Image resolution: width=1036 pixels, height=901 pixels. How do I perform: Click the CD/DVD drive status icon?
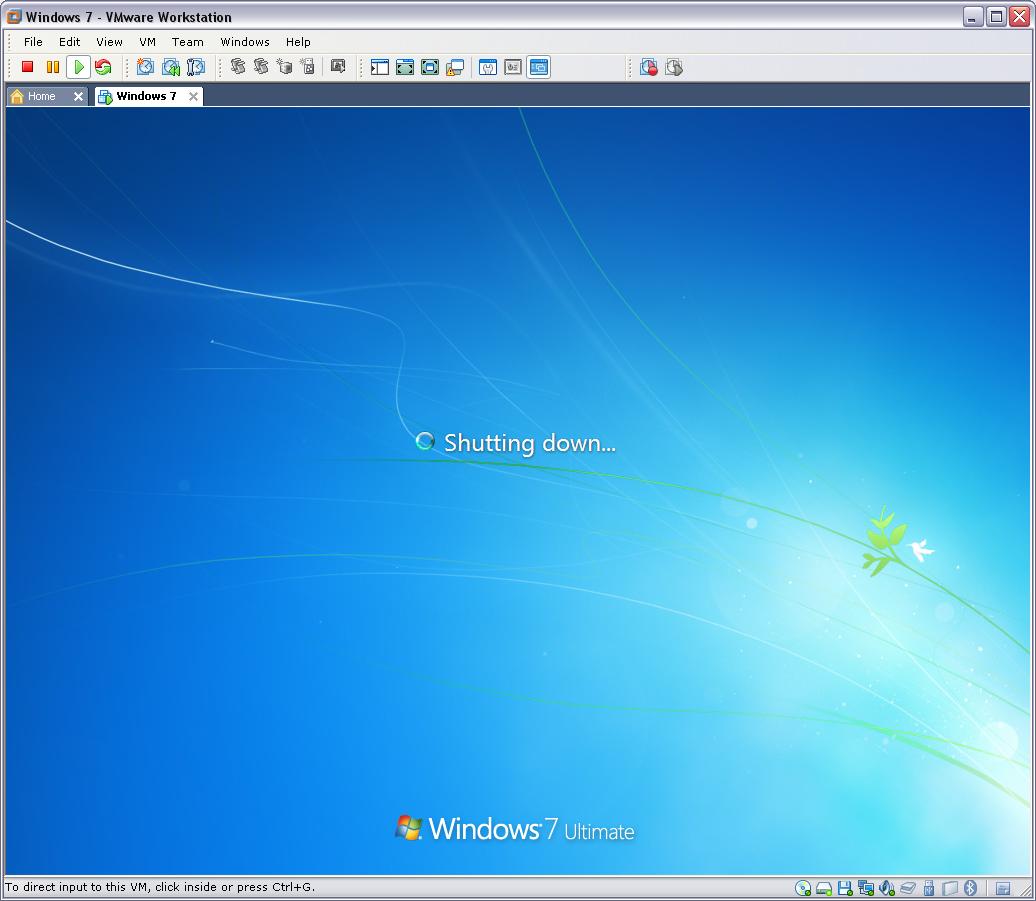click(x=803, y=888)
